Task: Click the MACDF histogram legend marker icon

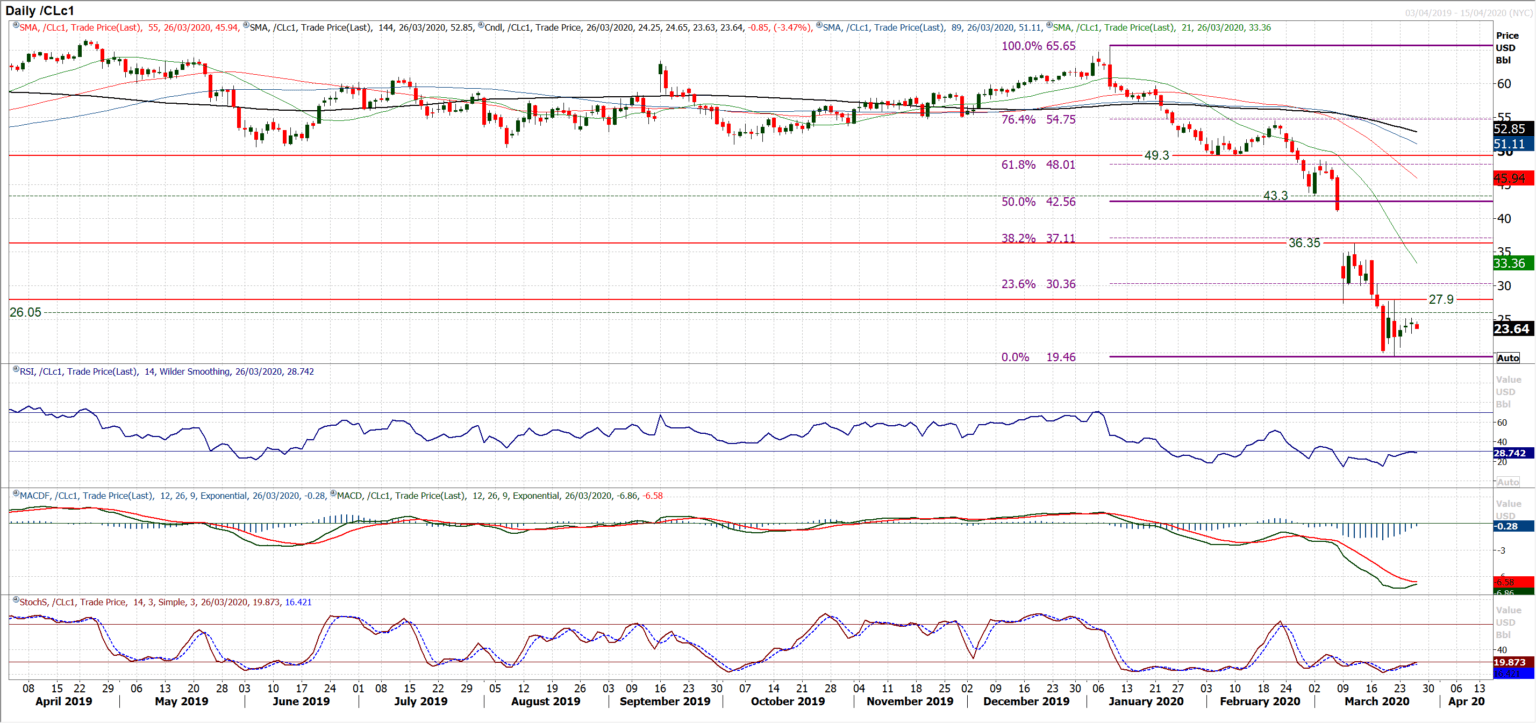Action: tap(14, 495)
